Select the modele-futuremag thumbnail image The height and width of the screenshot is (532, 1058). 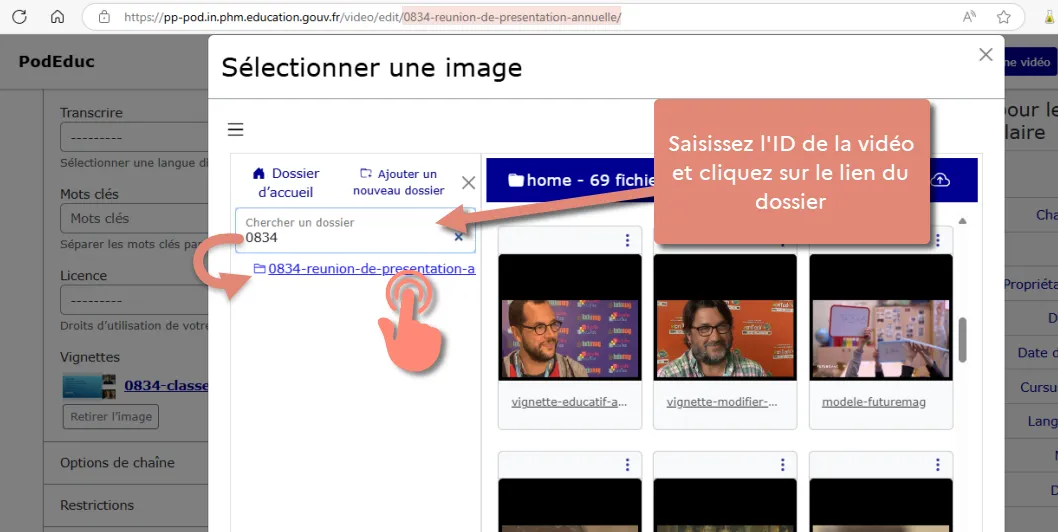point(881,317)
